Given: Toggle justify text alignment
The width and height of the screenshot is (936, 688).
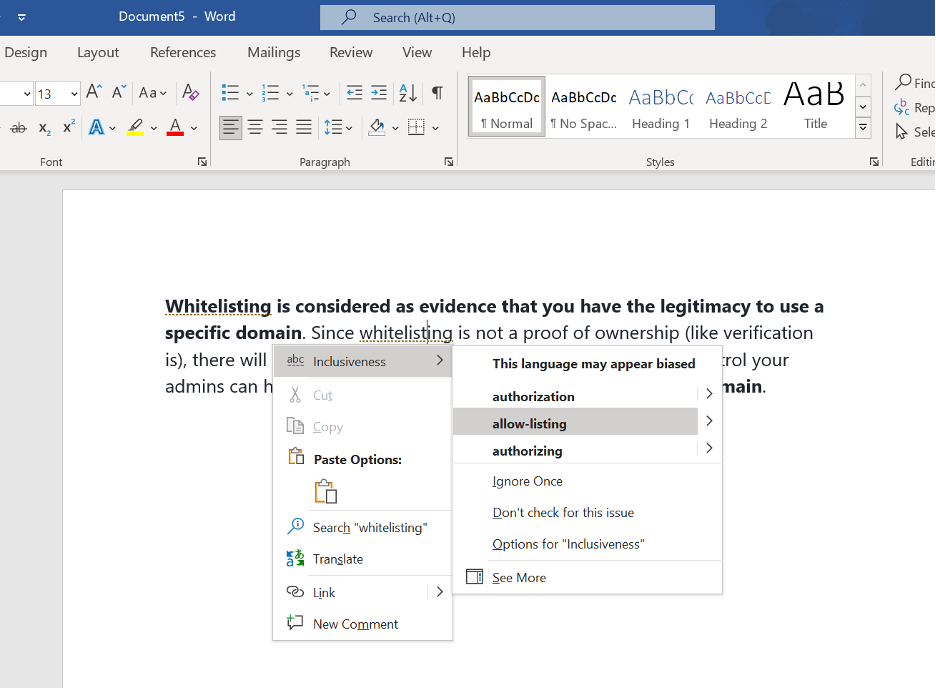Looking at the screenshot, I should click(x=304, y=127).
